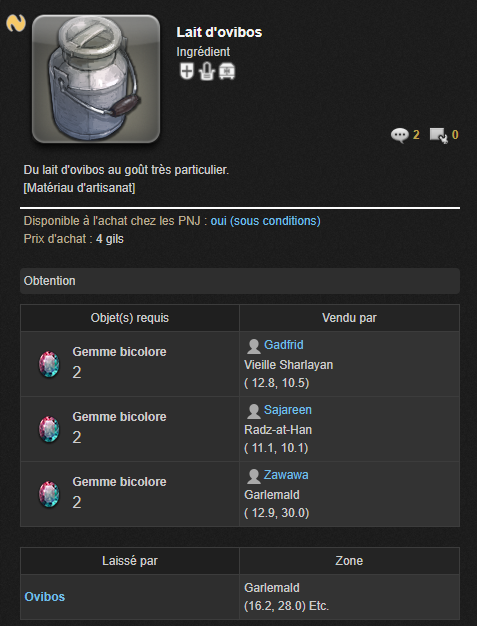Click the shield job icon under Ingrédient
This screenshot has height=627, width=477.
(186, 72)
